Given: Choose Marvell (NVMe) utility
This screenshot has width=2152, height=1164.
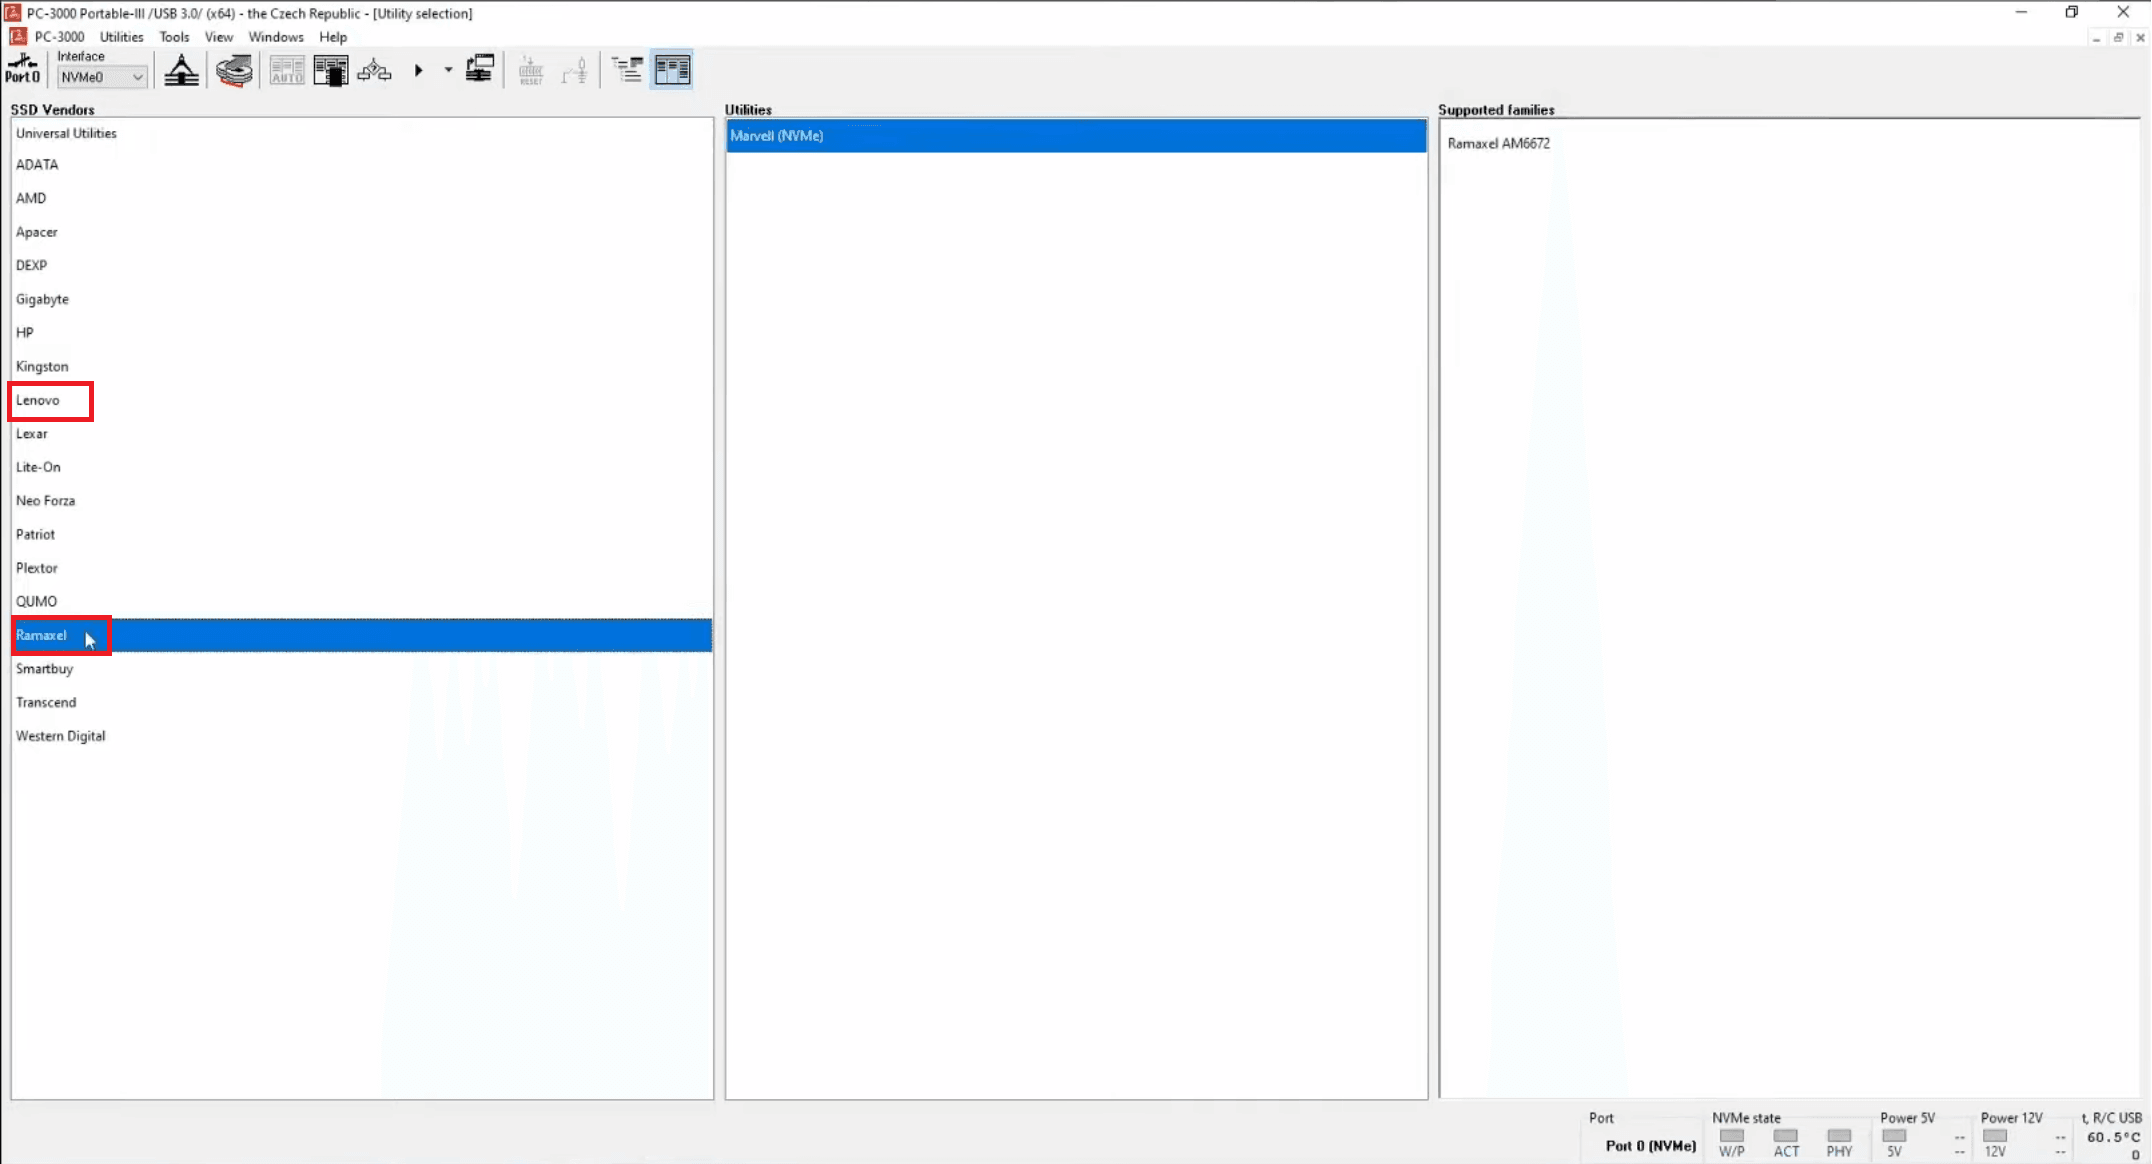Looking at the screenshot, I should coord(1076,135).
